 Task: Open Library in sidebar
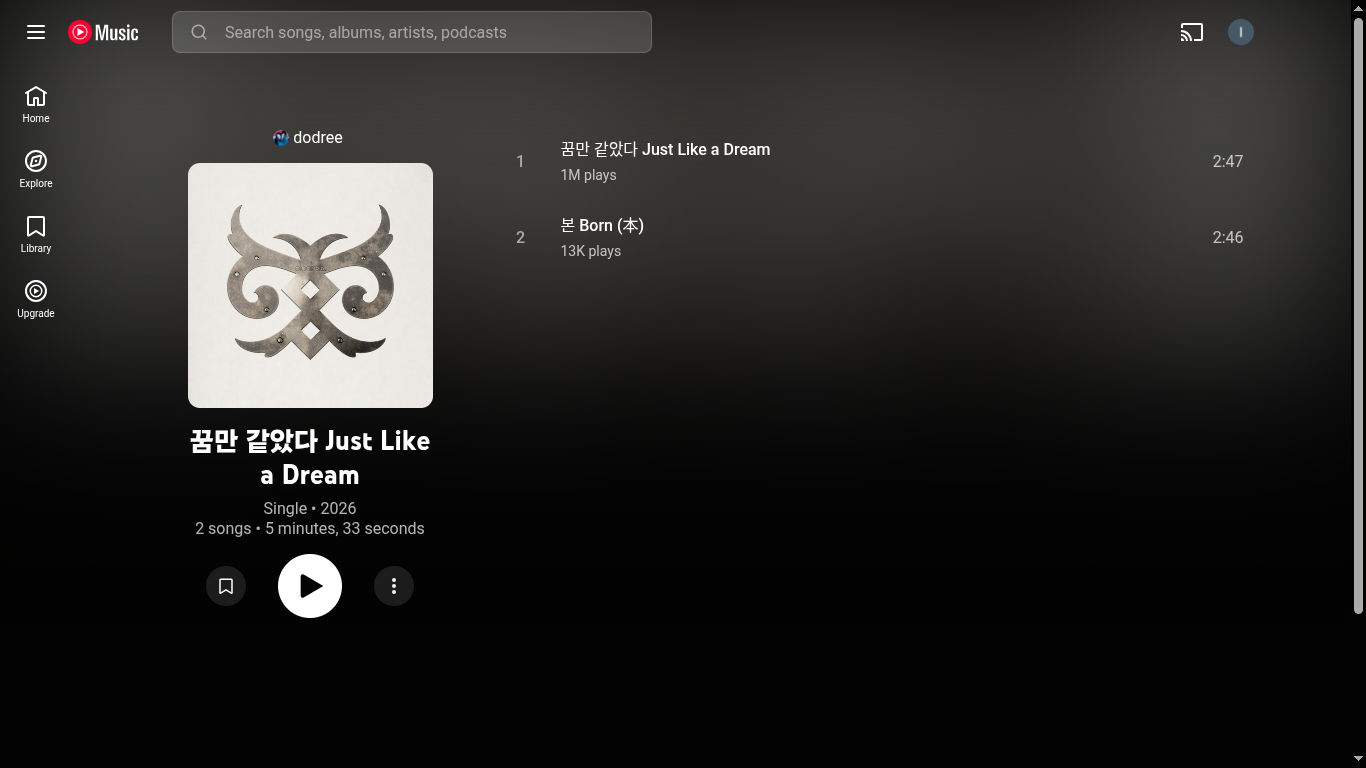point(36,235)
